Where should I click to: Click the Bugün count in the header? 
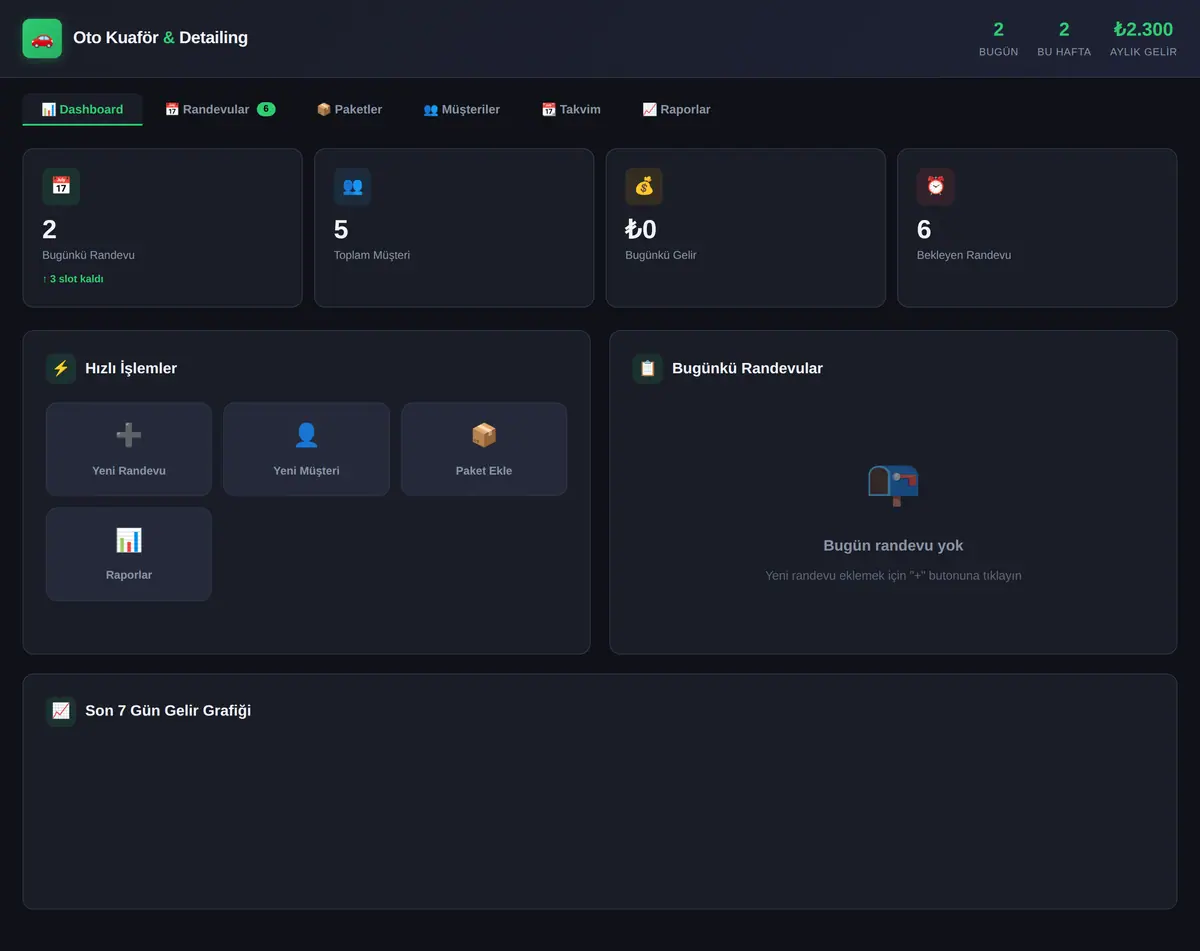(x=998, y=30)
